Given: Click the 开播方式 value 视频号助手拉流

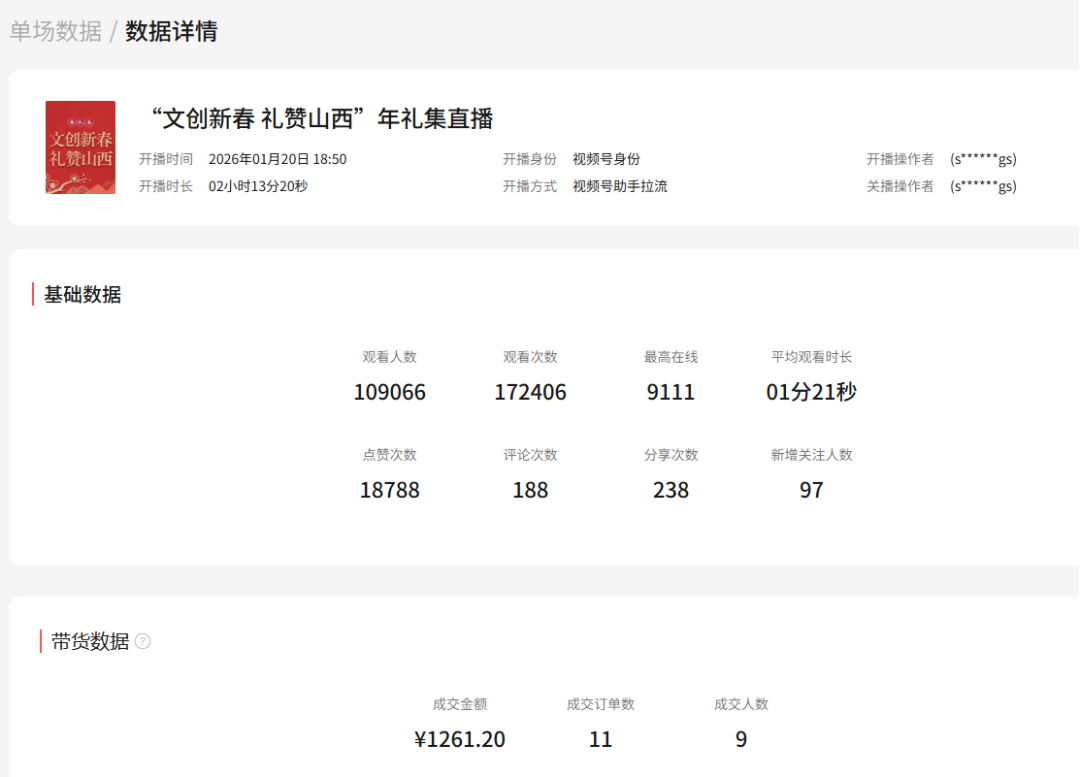Looking at the screenshot, I should point(619,186).
